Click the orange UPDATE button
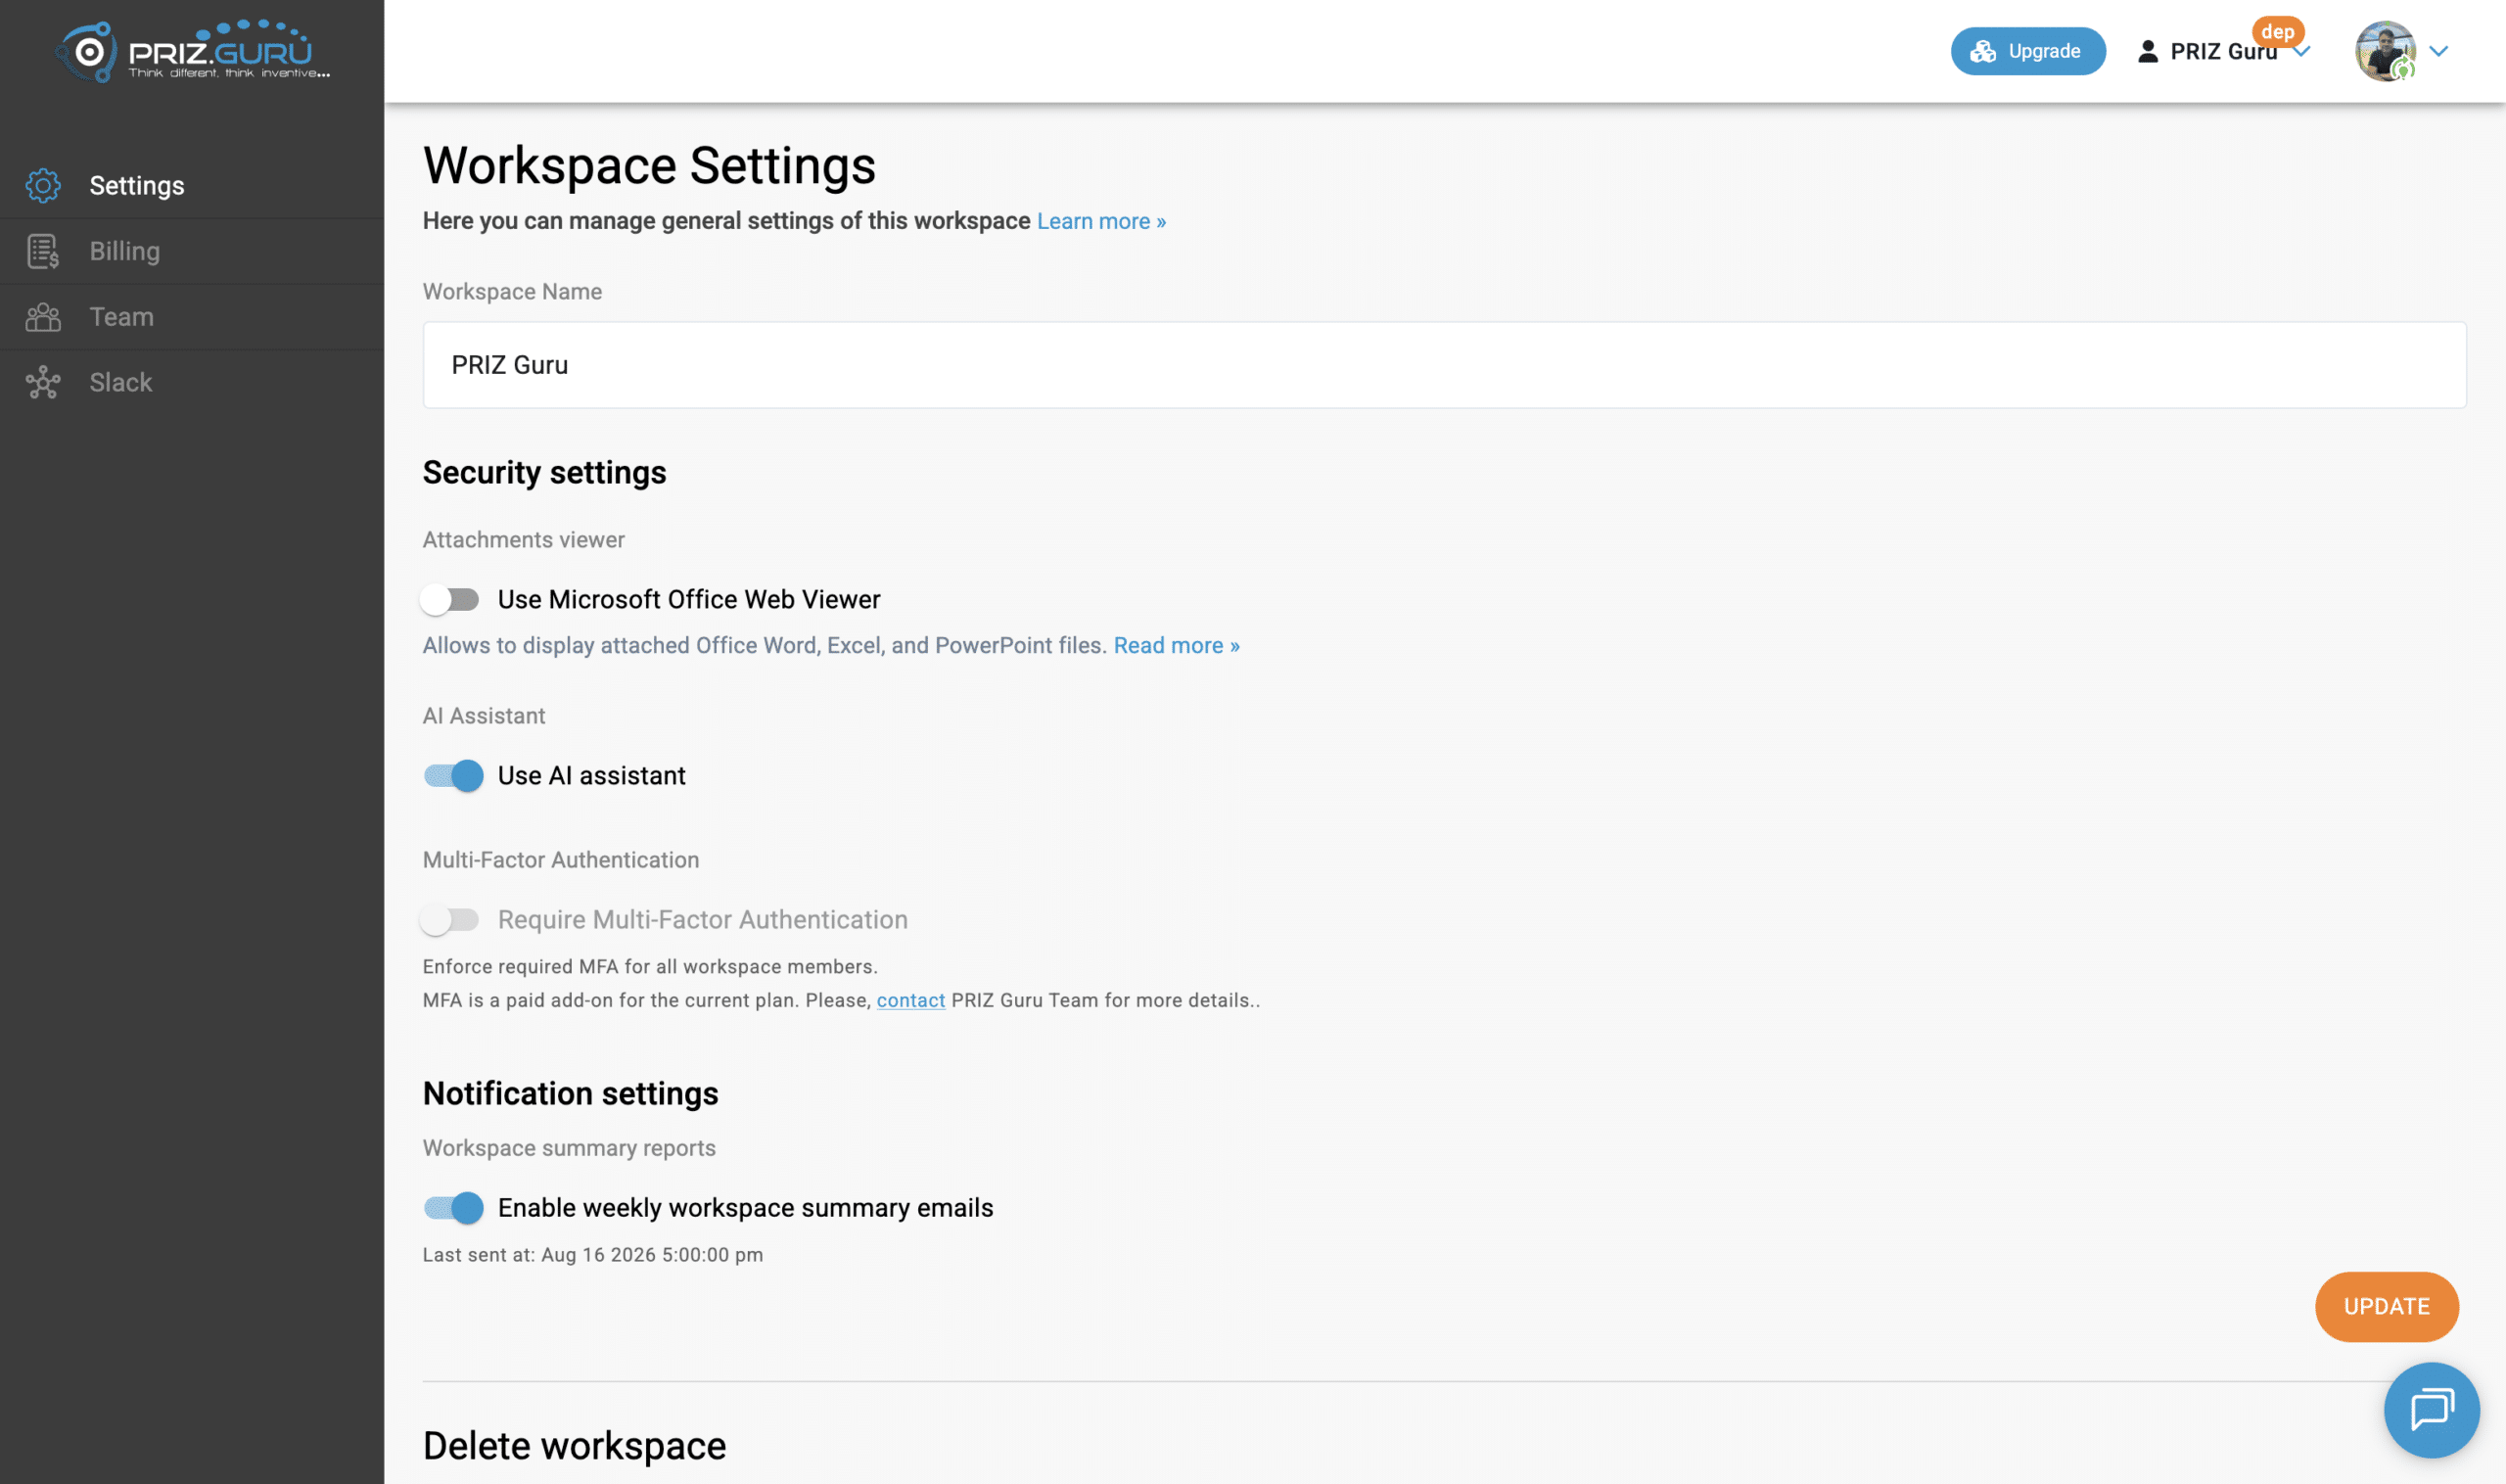This screenshot has height=1484, width=2506. 2386,1306
